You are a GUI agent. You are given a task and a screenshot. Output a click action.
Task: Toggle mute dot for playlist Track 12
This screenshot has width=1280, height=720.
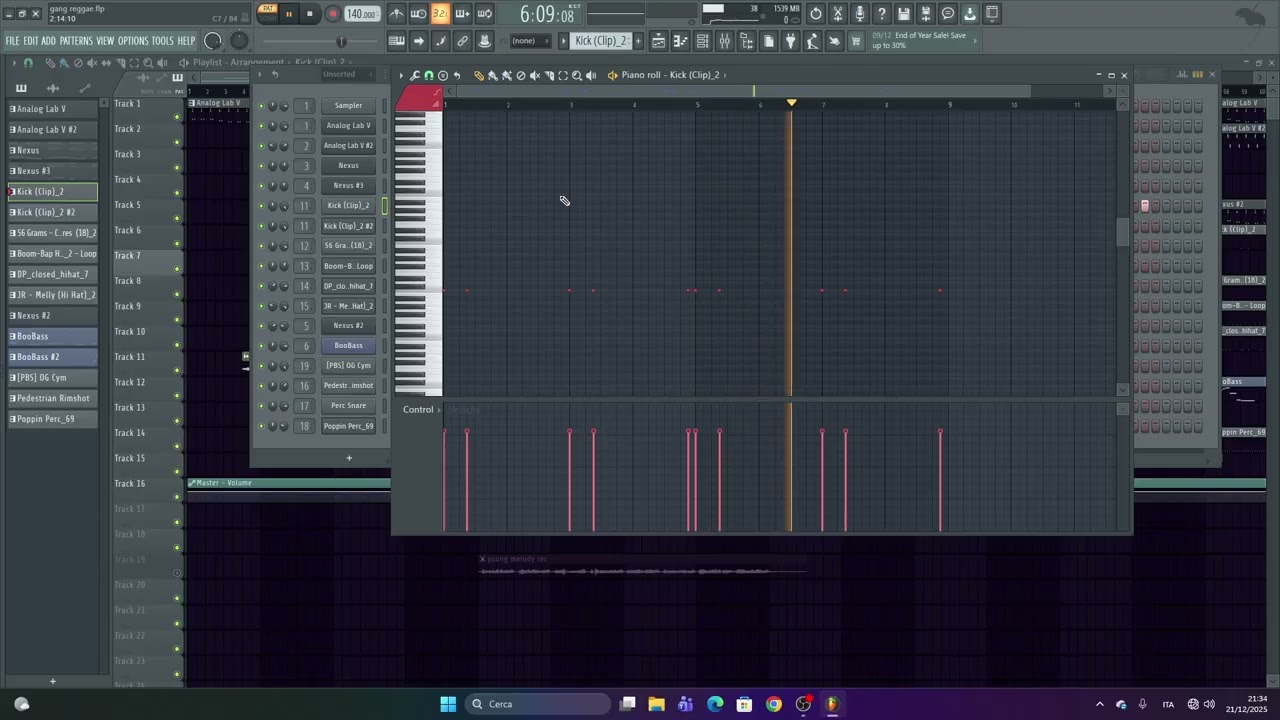click(x=178, y=396)
